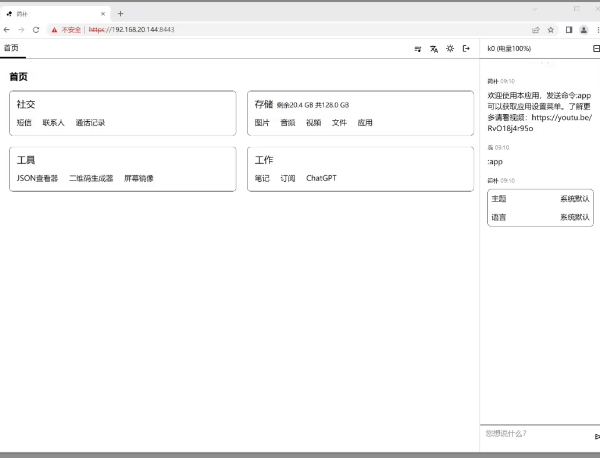600x458 pixels.
Task: Click the logout icon in header
Action: tap(466, 48)
